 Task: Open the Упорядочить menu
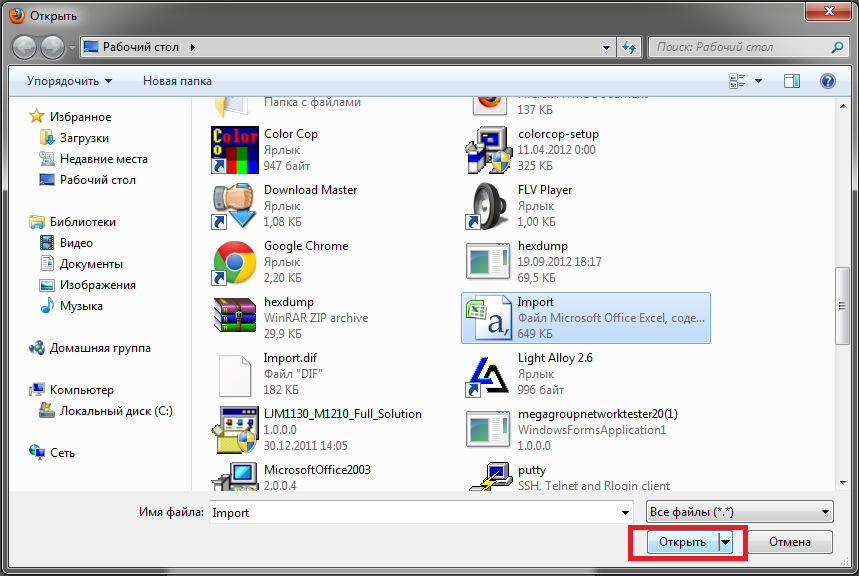tap(69, 81)
